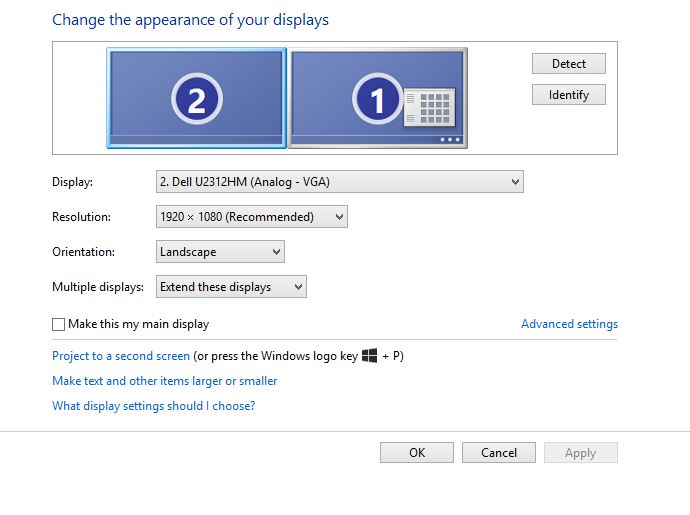
Task: Click the circled number 1 on the right monitor
Action: pos(377,98)
